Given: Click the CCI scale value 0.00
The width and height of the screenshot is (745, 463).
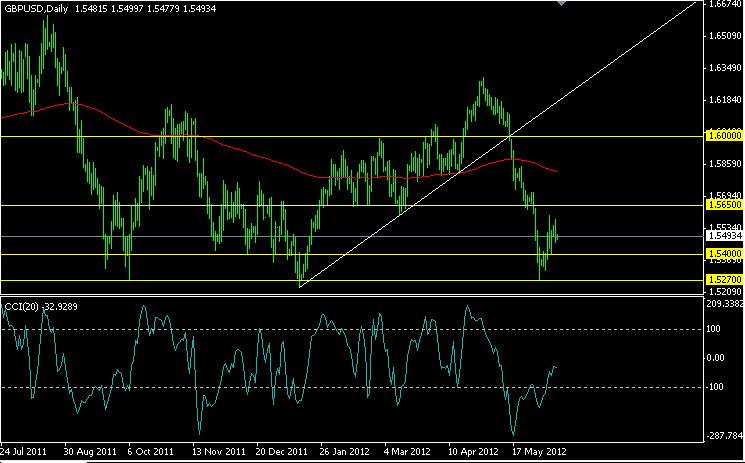Looking at the screenshot, I should [x=716, y=358].
